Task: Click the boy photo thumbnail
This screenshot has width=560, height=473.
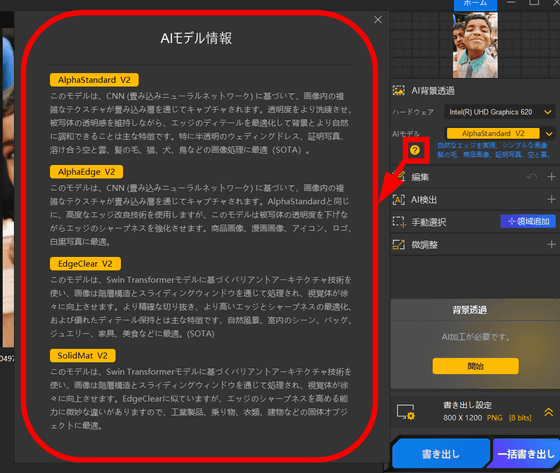Action: [475, 45]
